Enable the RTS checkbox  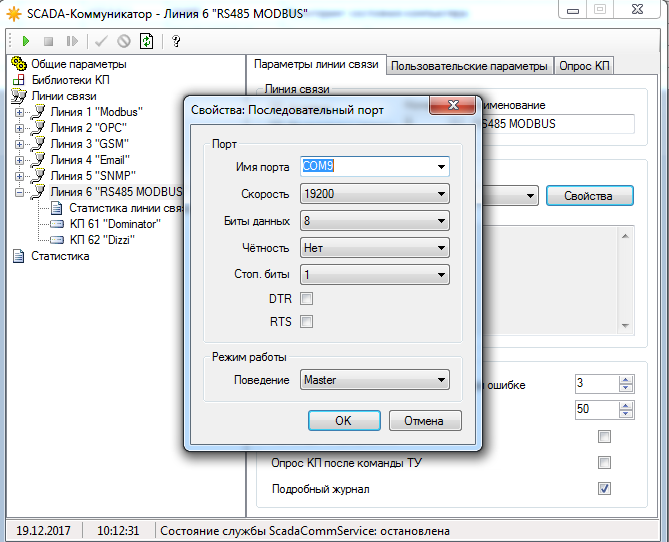tap(307, 321)
